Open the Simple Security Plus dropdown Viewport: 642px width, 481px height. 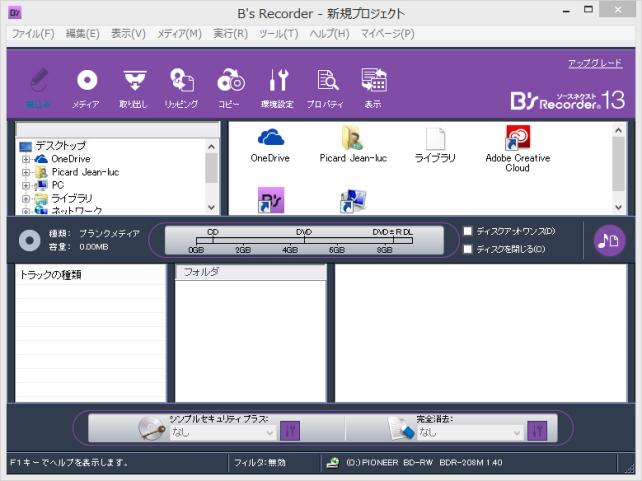tap(223, 432)
